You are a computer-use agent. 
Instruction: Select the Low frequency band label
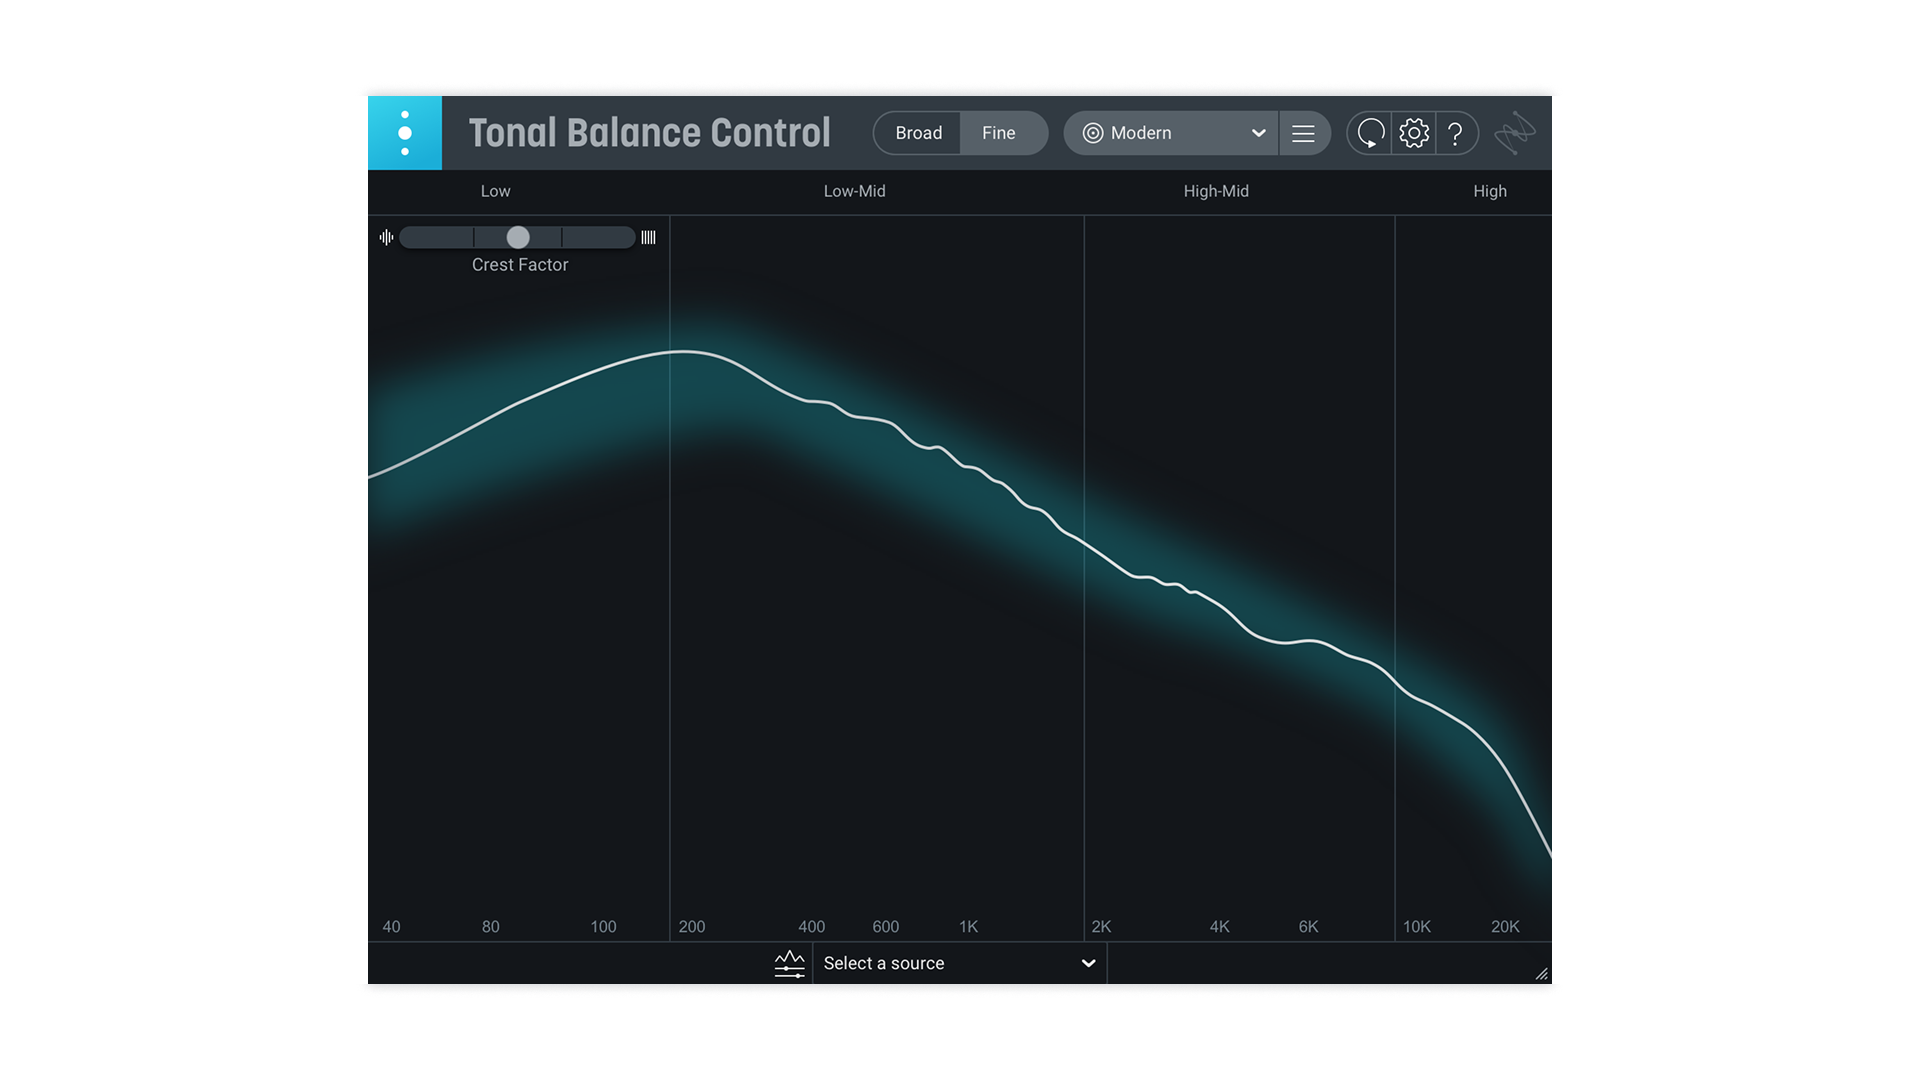click(495, 191)
